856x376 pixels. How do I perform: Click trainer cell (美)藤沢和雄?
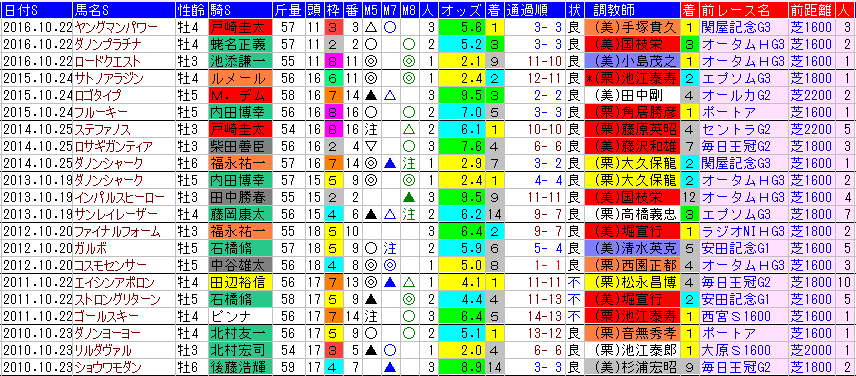(x=632, y=146)
